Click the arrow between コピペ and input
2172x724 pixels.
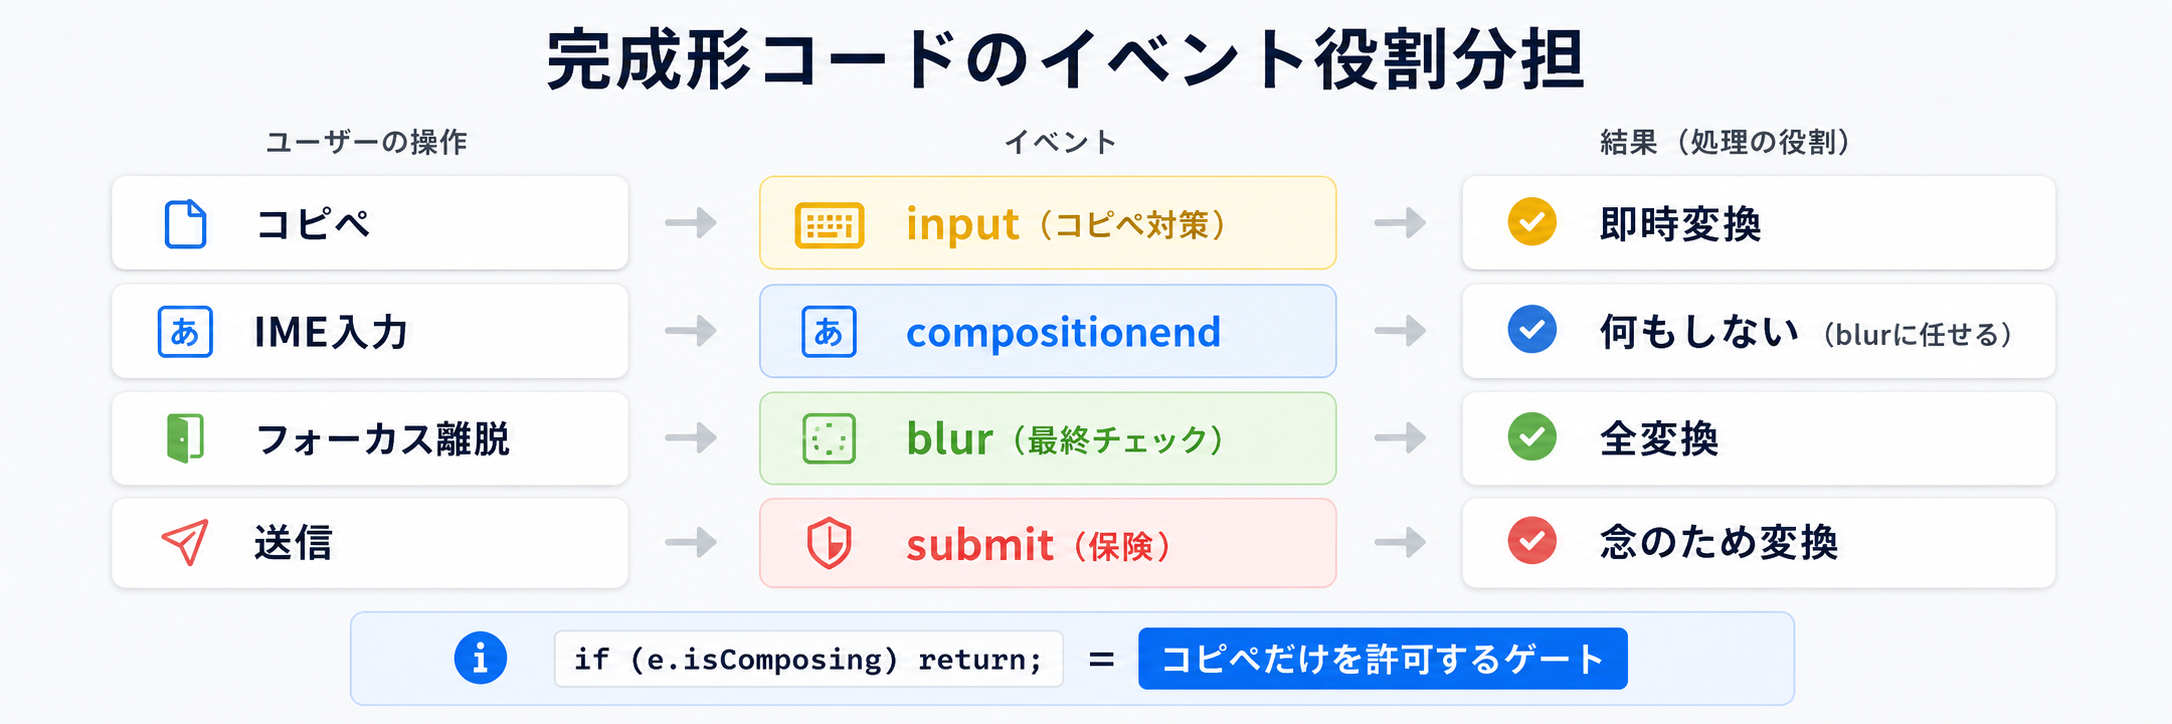691,222
